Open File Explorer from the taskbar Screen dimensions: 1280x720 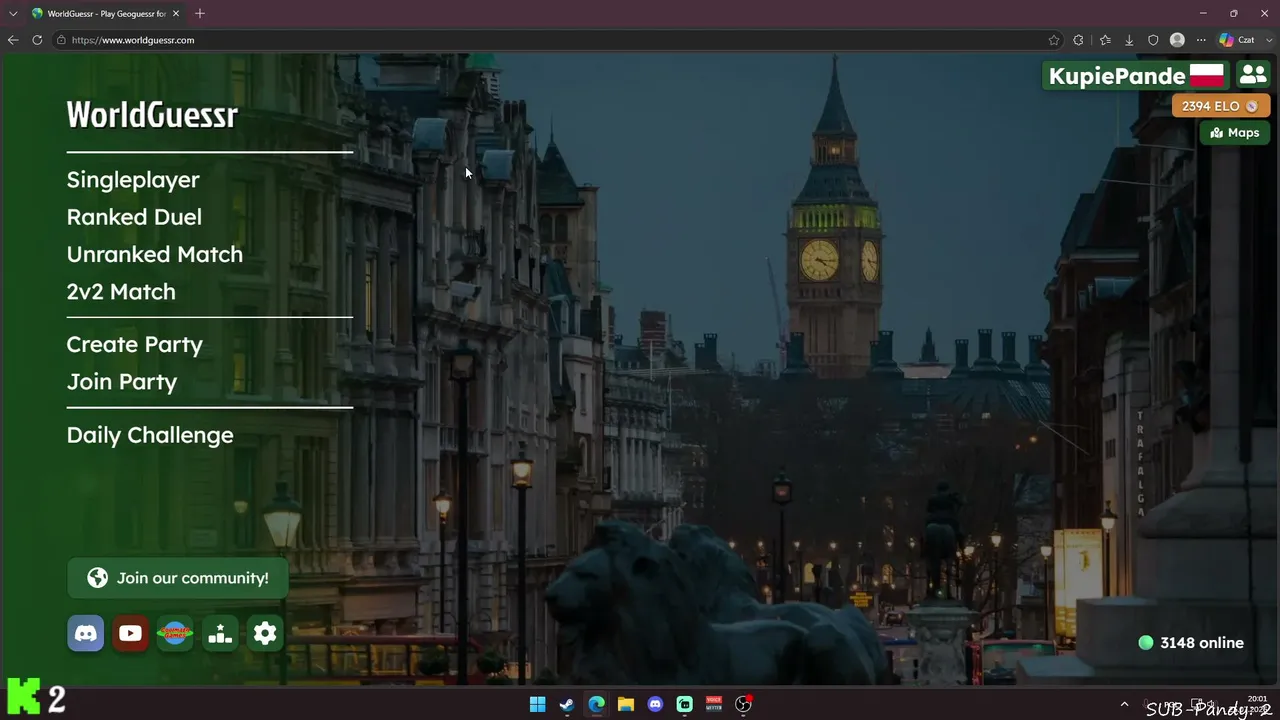click(x=626, y=704)
